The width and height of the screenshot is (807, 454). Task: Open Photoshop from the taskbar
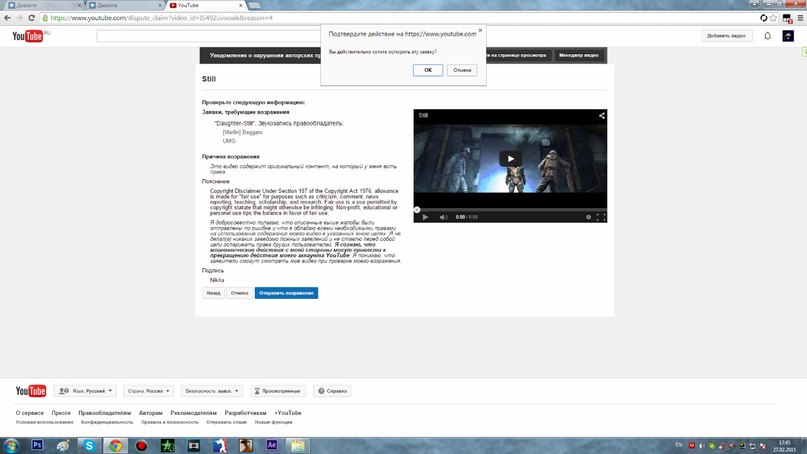click(37, 445)
